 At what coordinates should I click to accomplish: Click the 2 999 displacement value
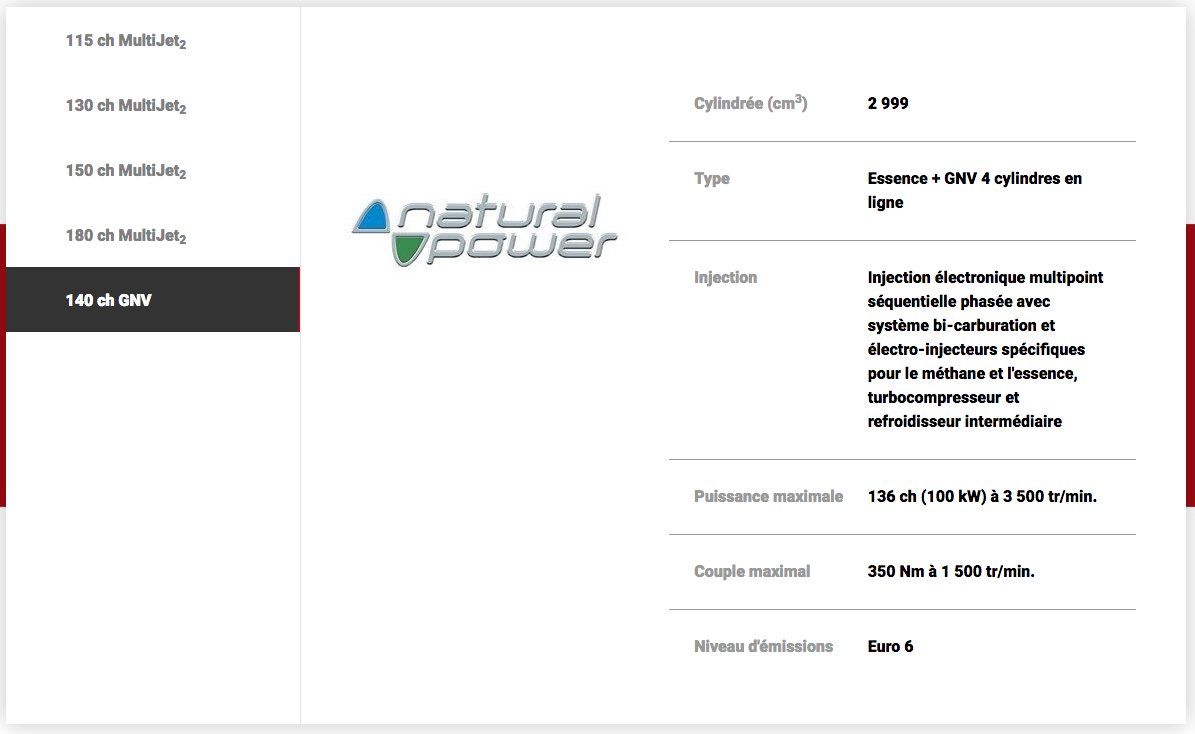(888, 104)
